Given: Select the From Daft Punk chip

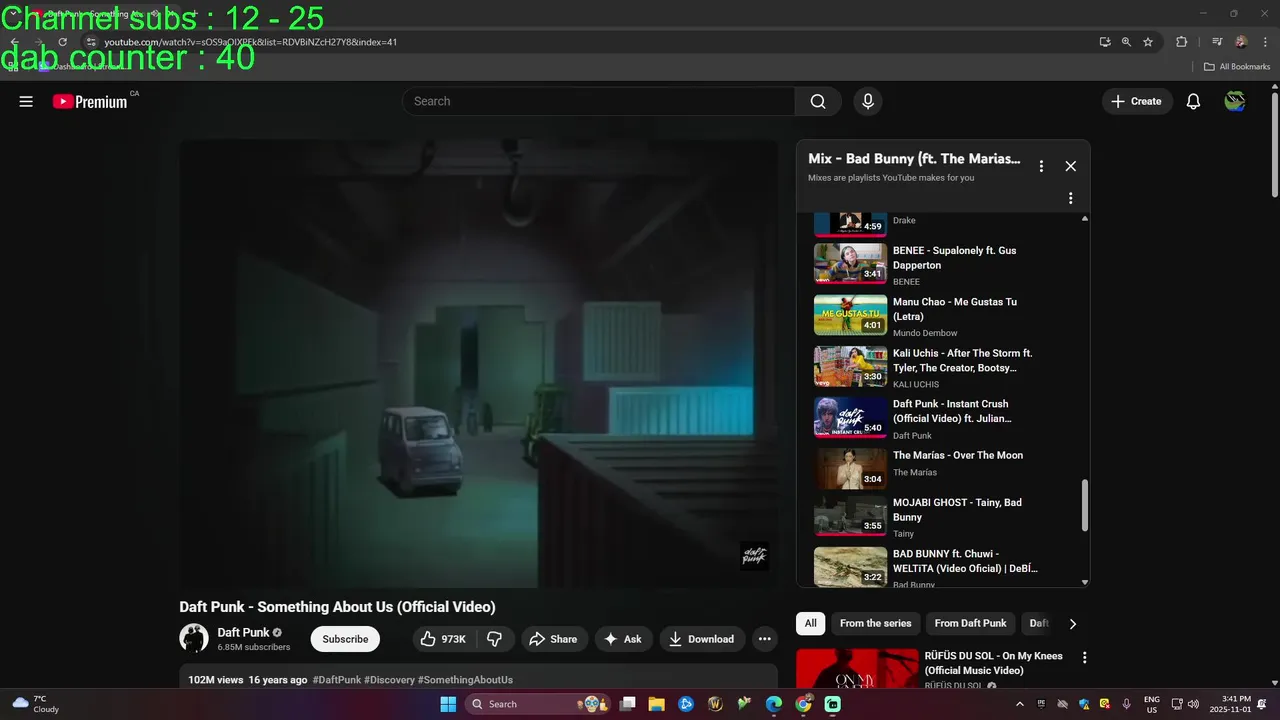Looking at the screenshot, I should click(x=970, y=623).
